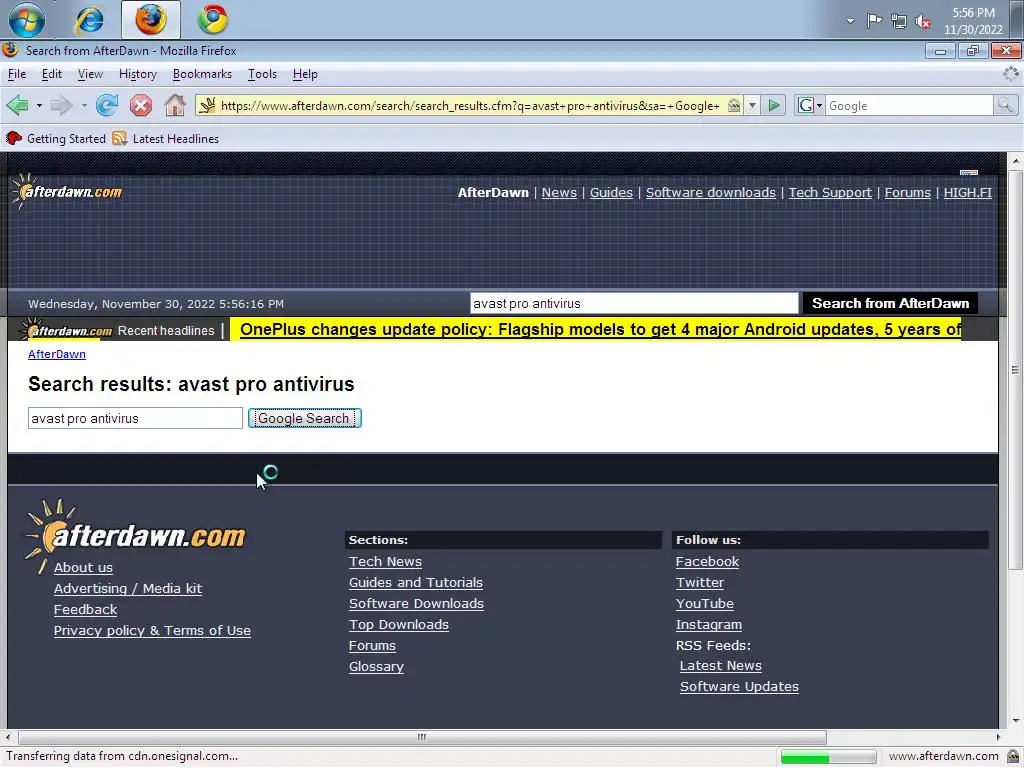Click the header search box with avast pro antivirus
This screenshot has height=768, width=1024.
click(x=633, y=303)
